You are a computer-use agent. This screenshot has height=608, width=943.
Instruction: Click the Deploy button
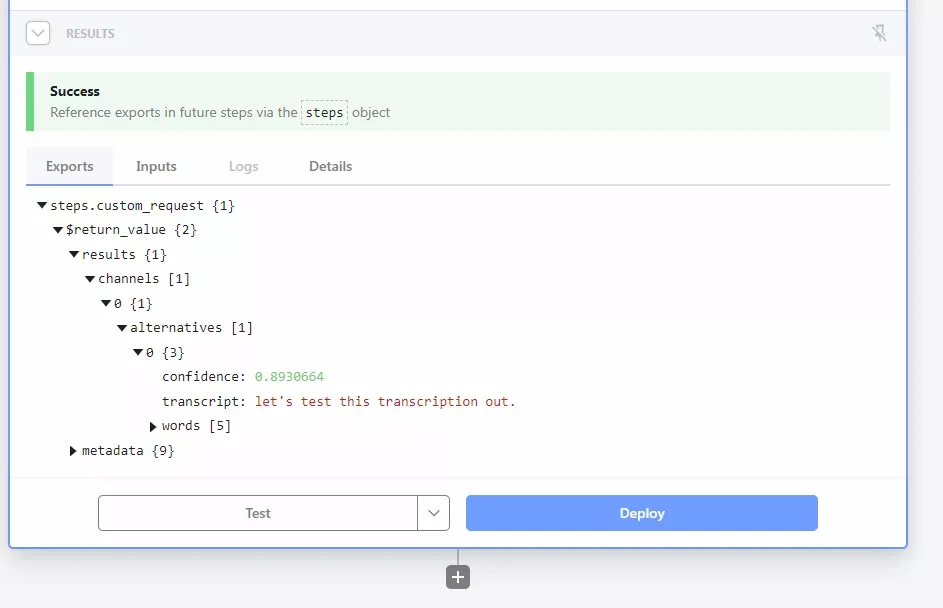point(642,513)
